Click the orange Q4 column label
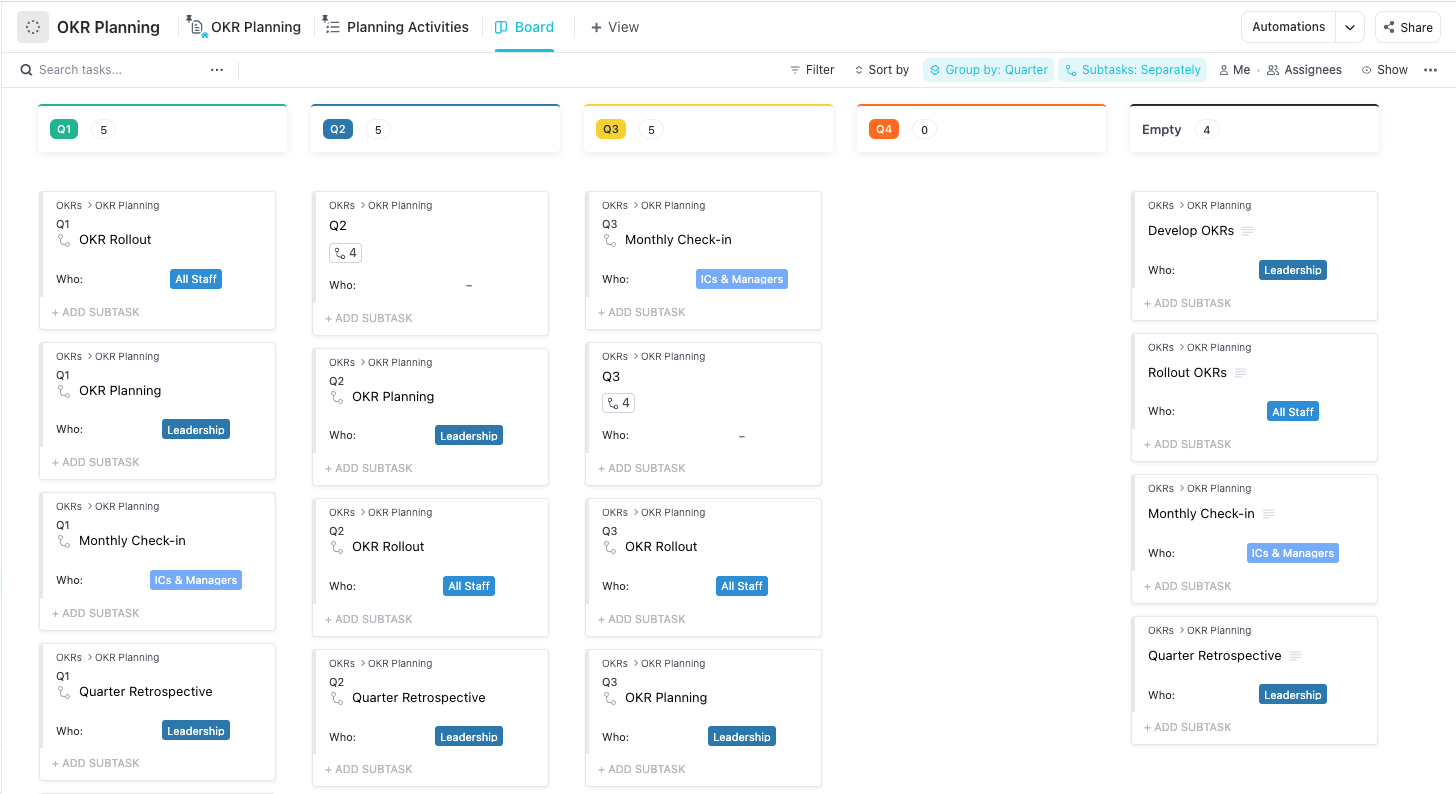This screenshot has width=1456, height=794. coord(884,129)
